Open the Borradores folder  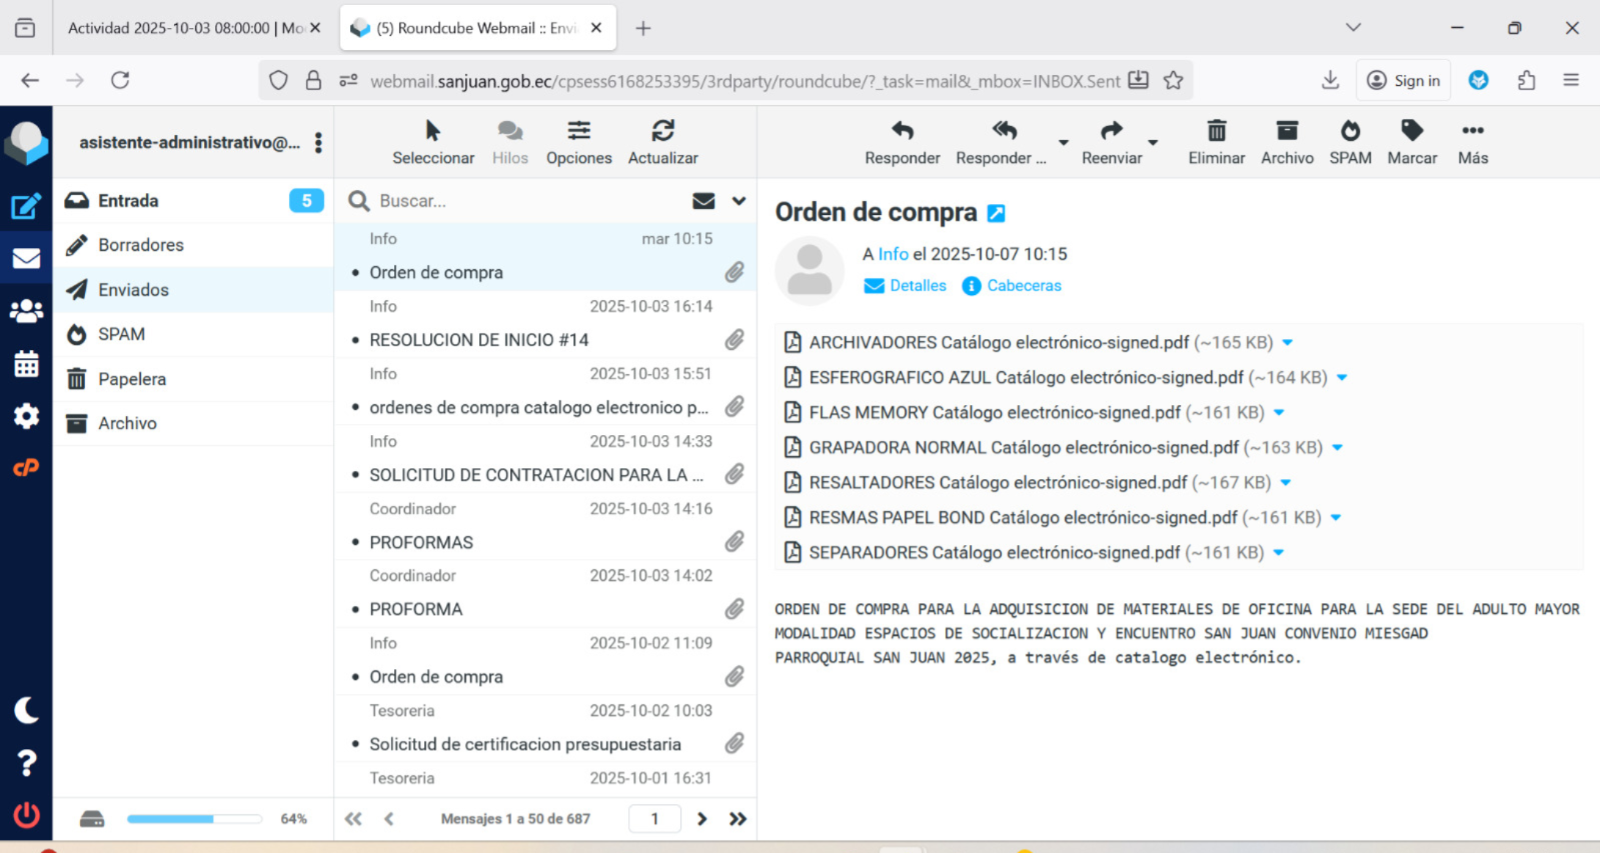[141, 245]
